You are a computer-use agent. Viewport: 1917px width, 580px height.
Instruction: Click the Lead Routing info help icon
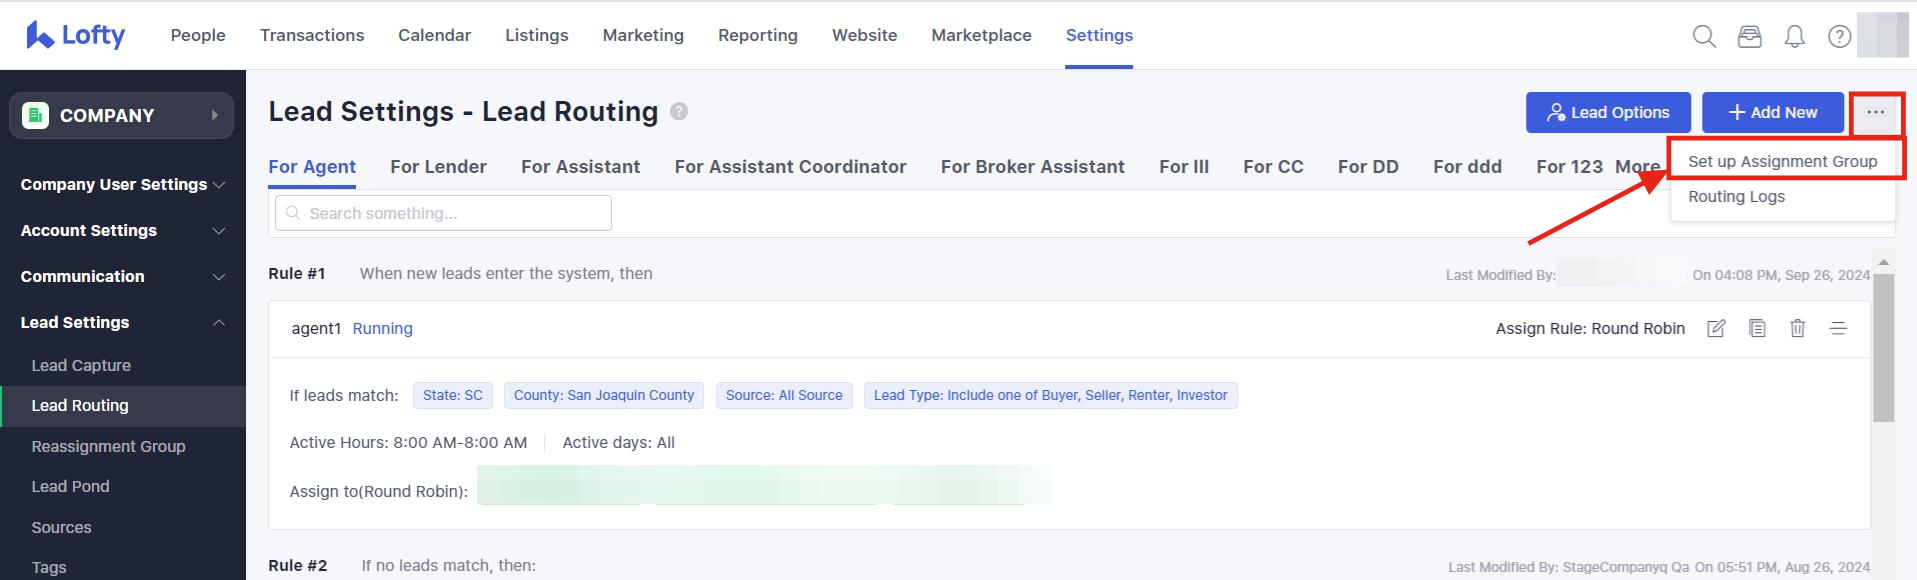pos(679,111)
